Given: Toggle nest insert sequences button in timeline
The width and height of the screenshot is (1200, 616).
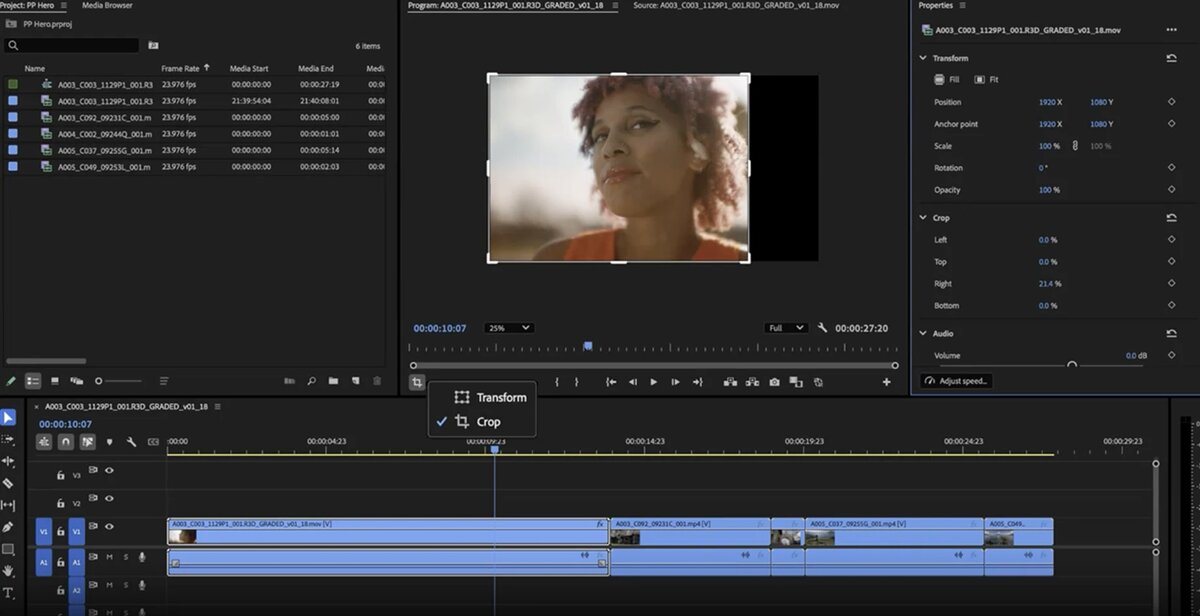Looking at the screenshot, I should 44,442.
